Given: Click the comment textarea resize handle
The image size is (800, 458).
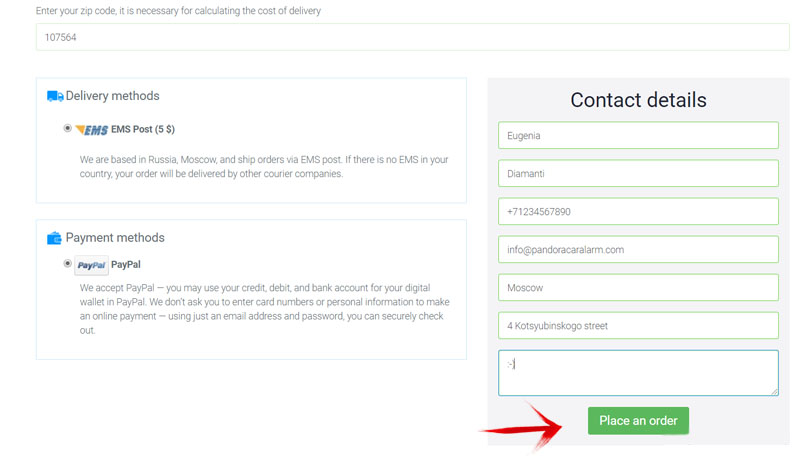Looking at the screenshot, I should pyautogui.click(x=774, y=391).
